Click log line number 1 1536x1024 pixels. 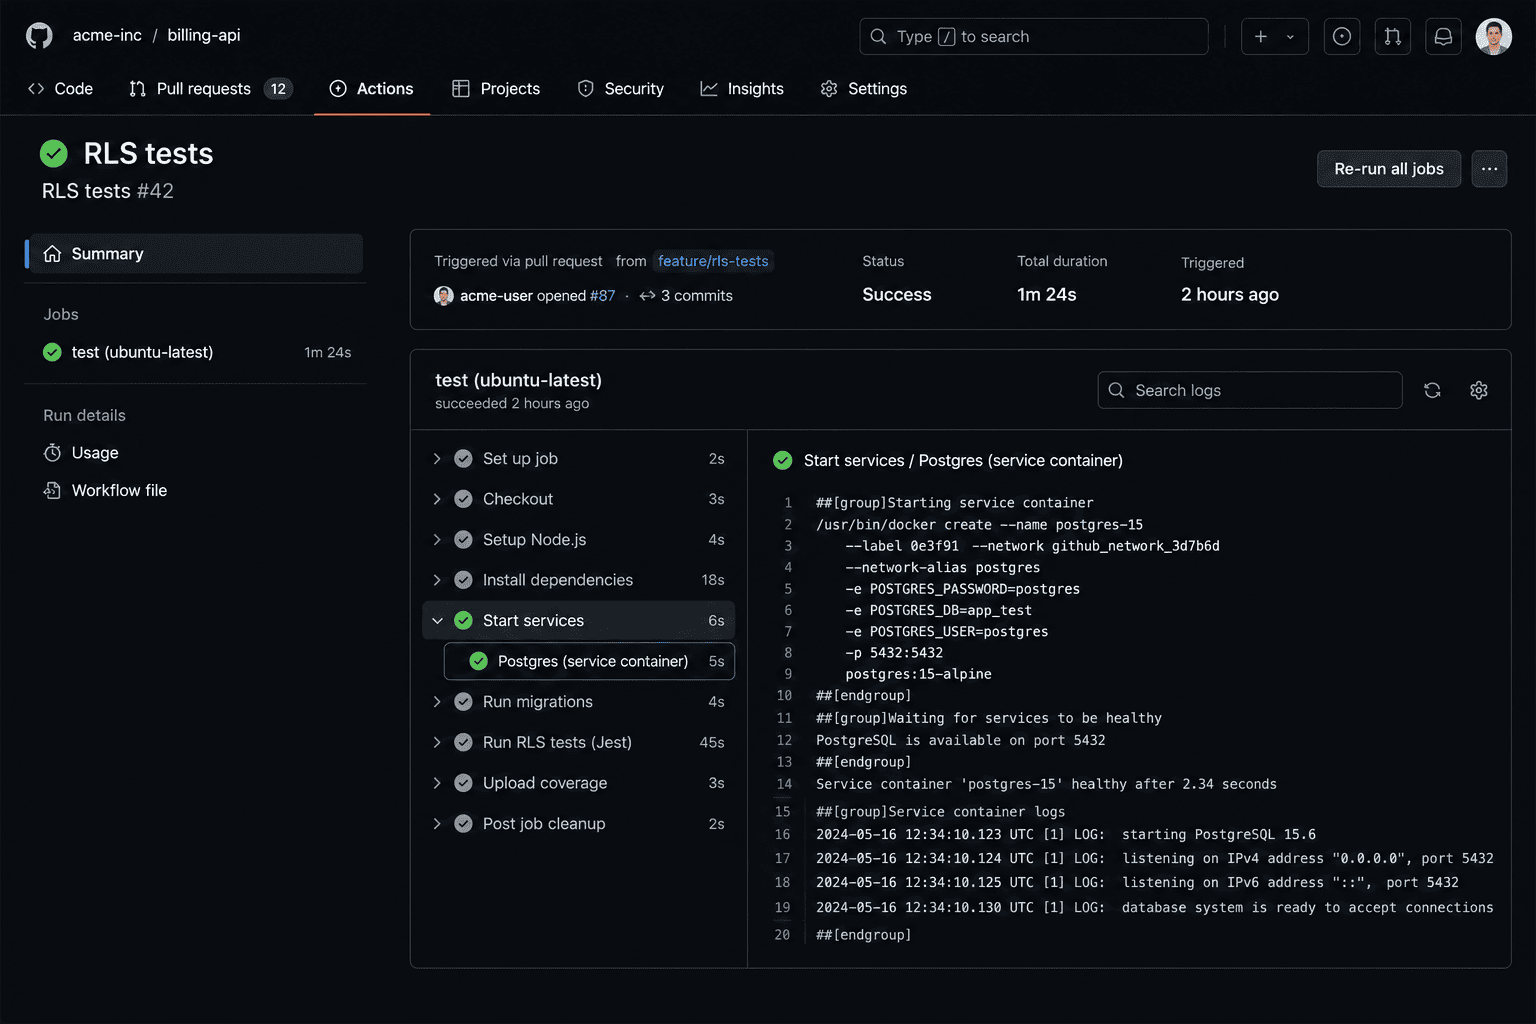coord(788,503)
